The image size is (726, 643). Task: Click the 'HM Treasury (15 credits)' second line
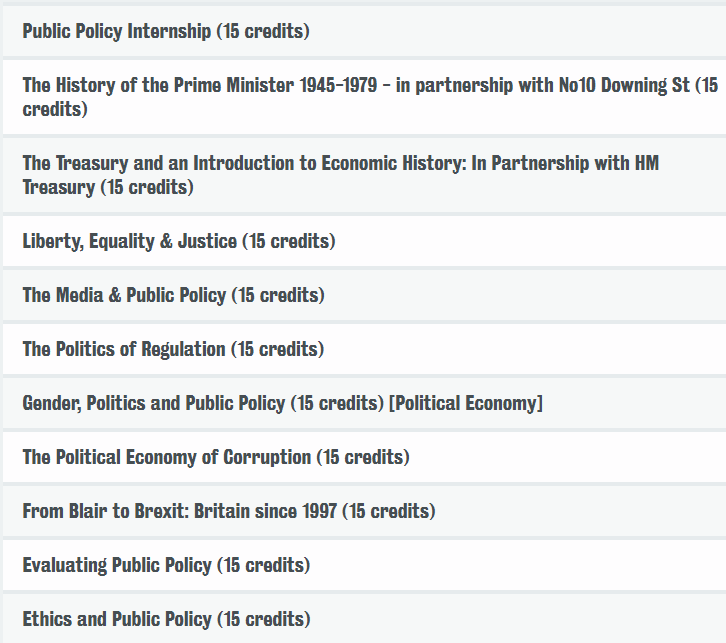pos(108,187)
